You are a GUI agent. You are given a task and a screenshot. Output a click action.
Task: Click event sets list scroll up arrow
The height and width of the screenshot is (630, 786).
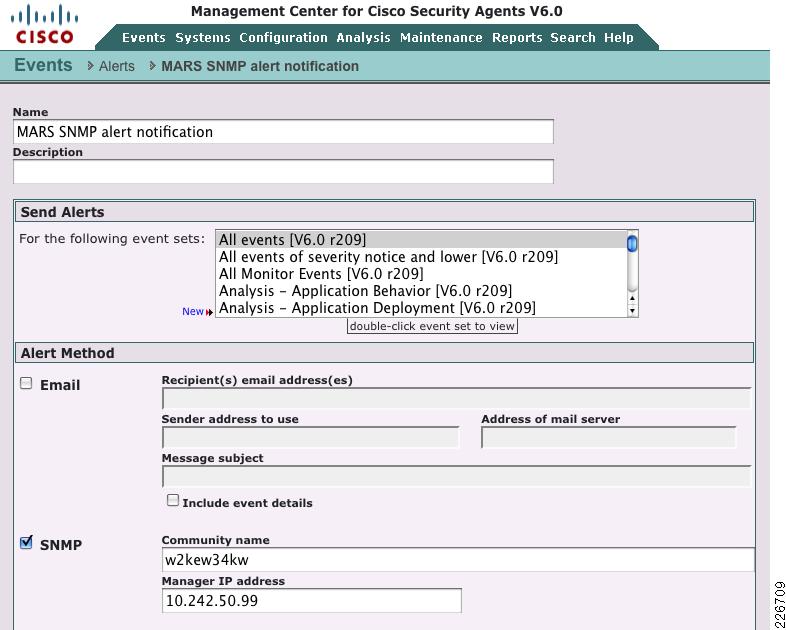[632, 298]
